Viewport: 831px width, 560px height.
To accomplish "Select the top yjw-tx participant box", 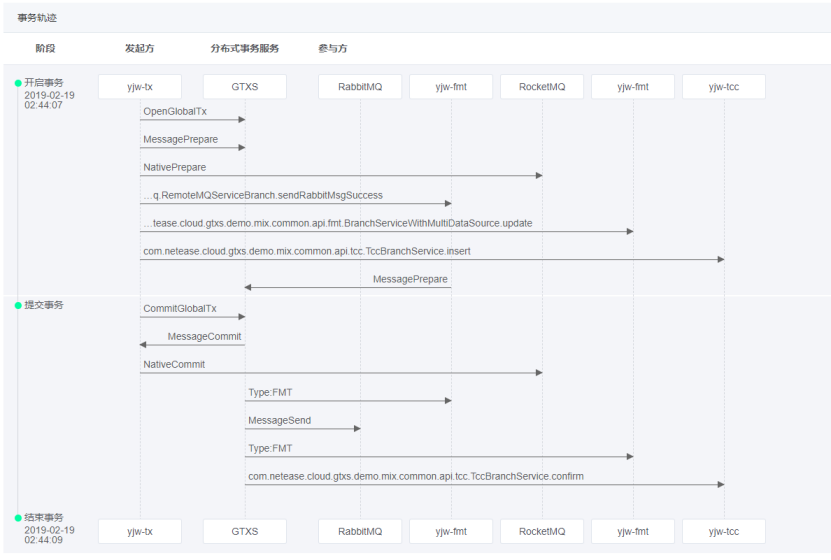I will tap(140, 87).
